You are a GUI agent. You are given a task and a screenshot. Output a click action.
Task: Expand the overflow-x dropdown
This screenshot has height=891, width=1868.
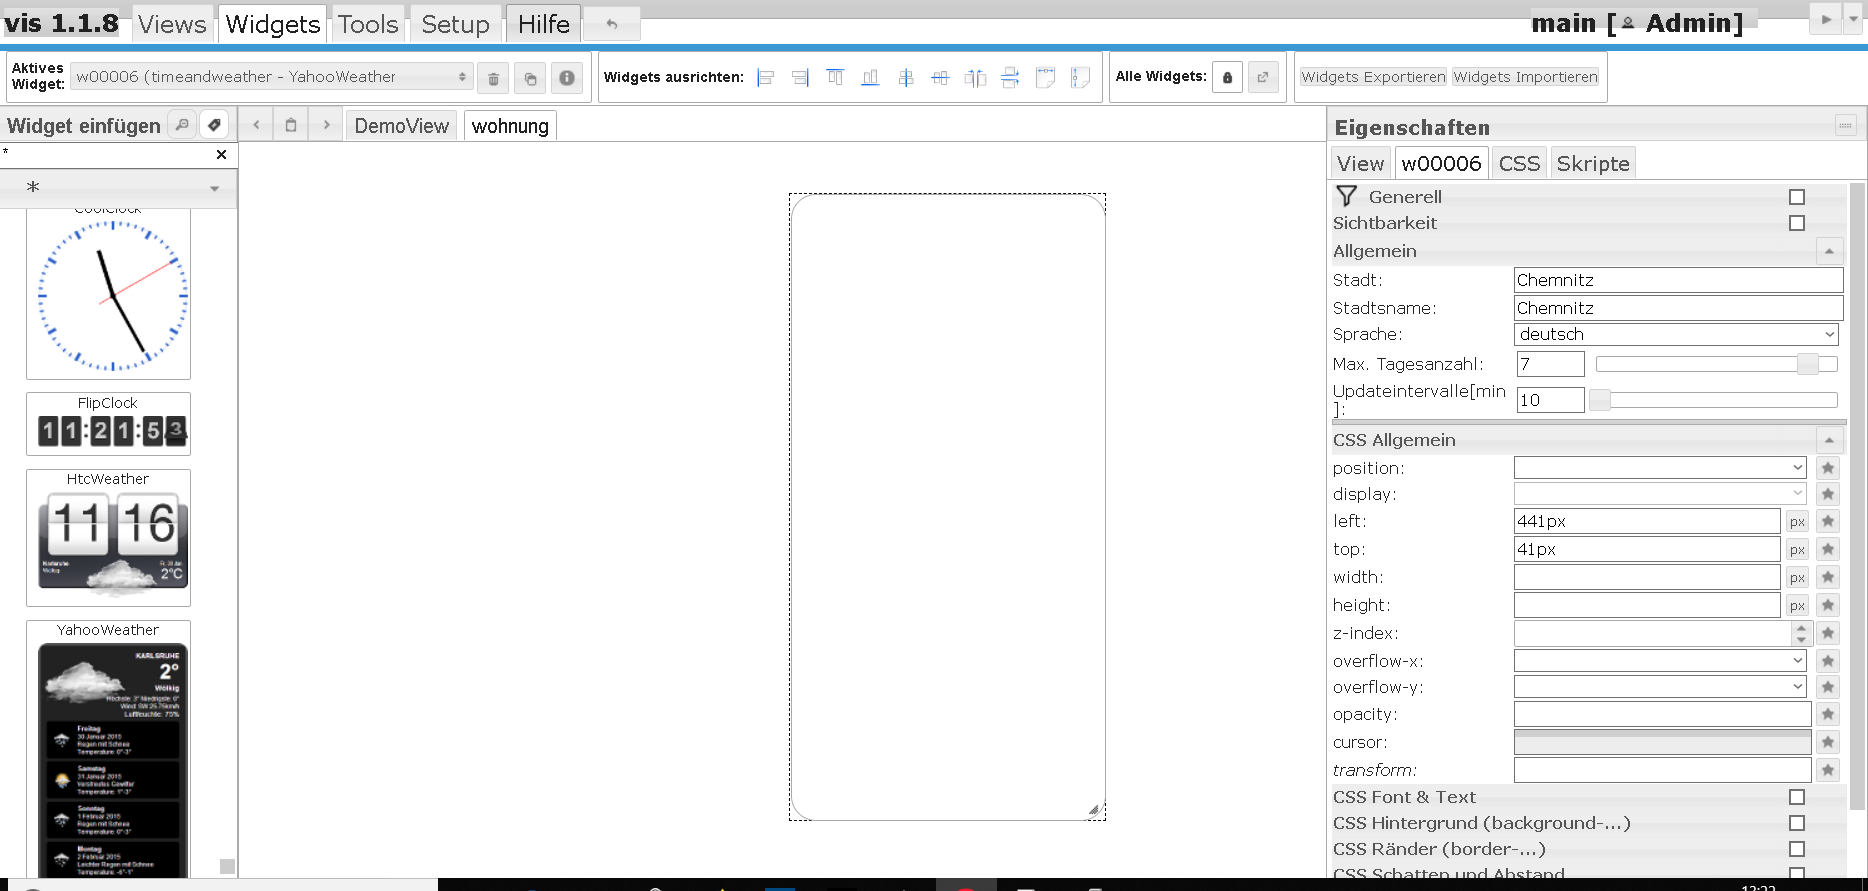[1660, 661]
